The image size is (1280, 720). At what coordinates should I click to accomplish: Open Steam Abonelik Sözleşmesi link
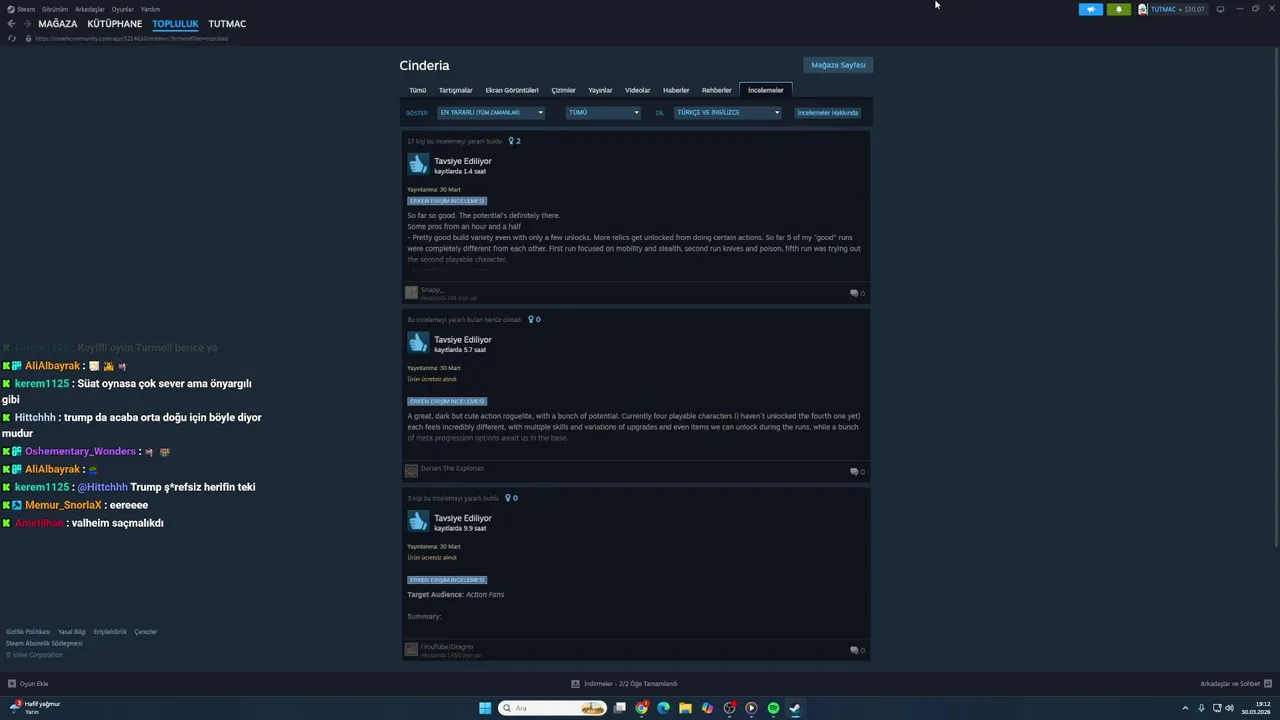click(44, 643)
